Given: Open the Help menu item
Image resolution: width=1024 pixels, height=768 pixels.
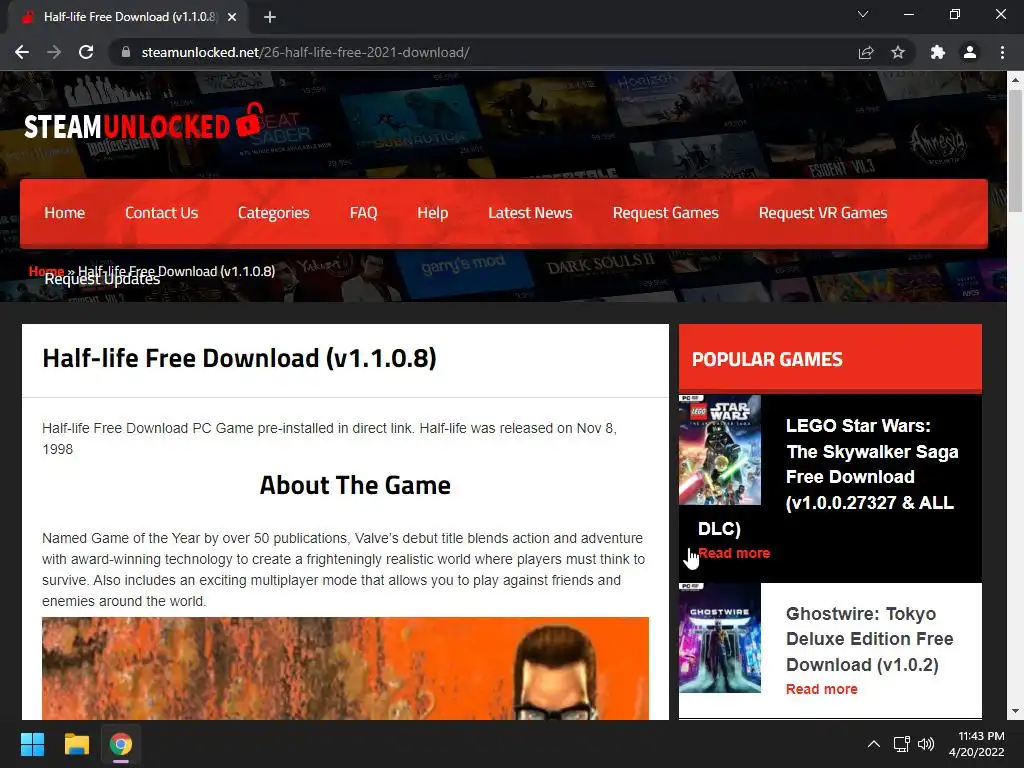Looking at the screenshot, I should coord(432,213).
